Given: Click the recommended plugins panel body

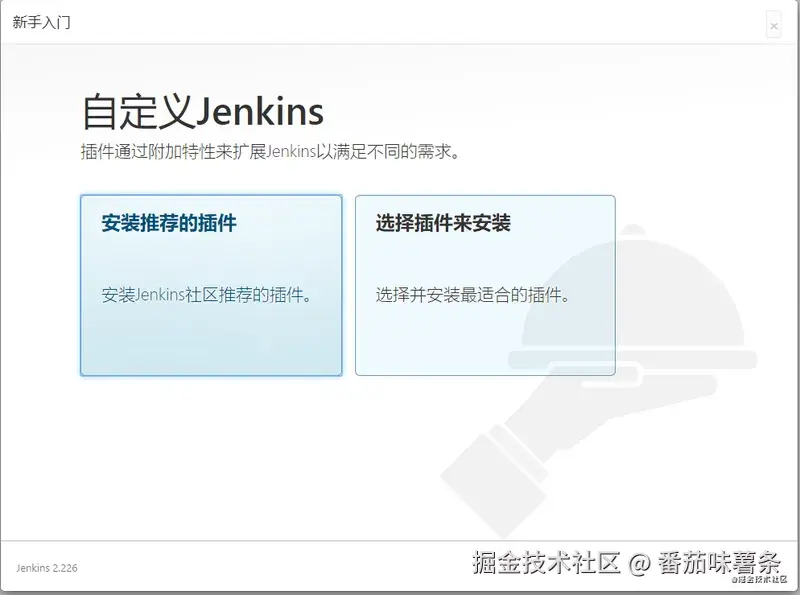Looking at the screenshot, I should coord(211,330).
